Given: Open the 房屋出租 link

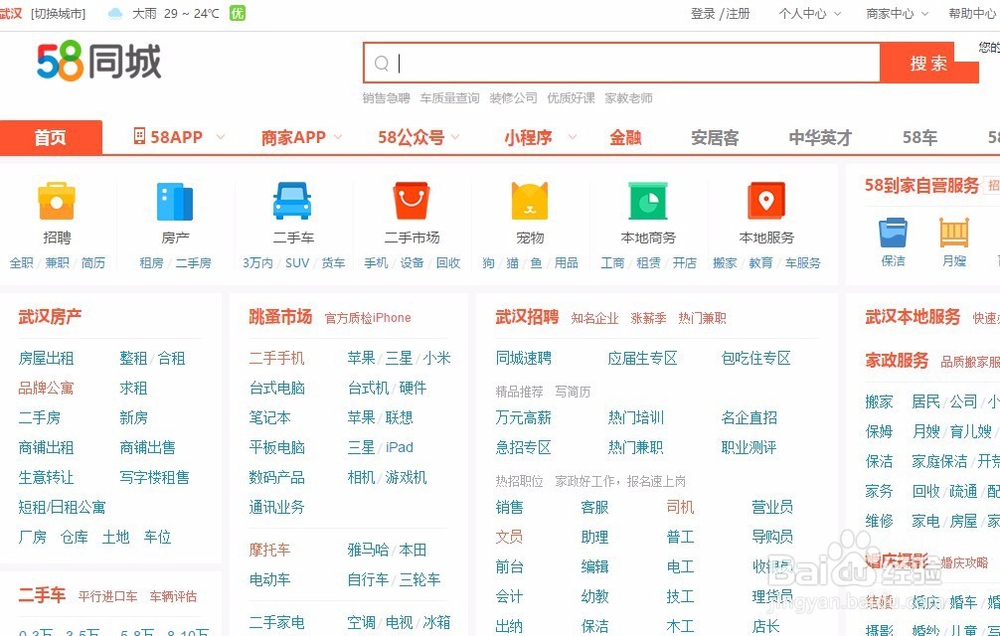Looking at the screenshot, I should point(46,359).
